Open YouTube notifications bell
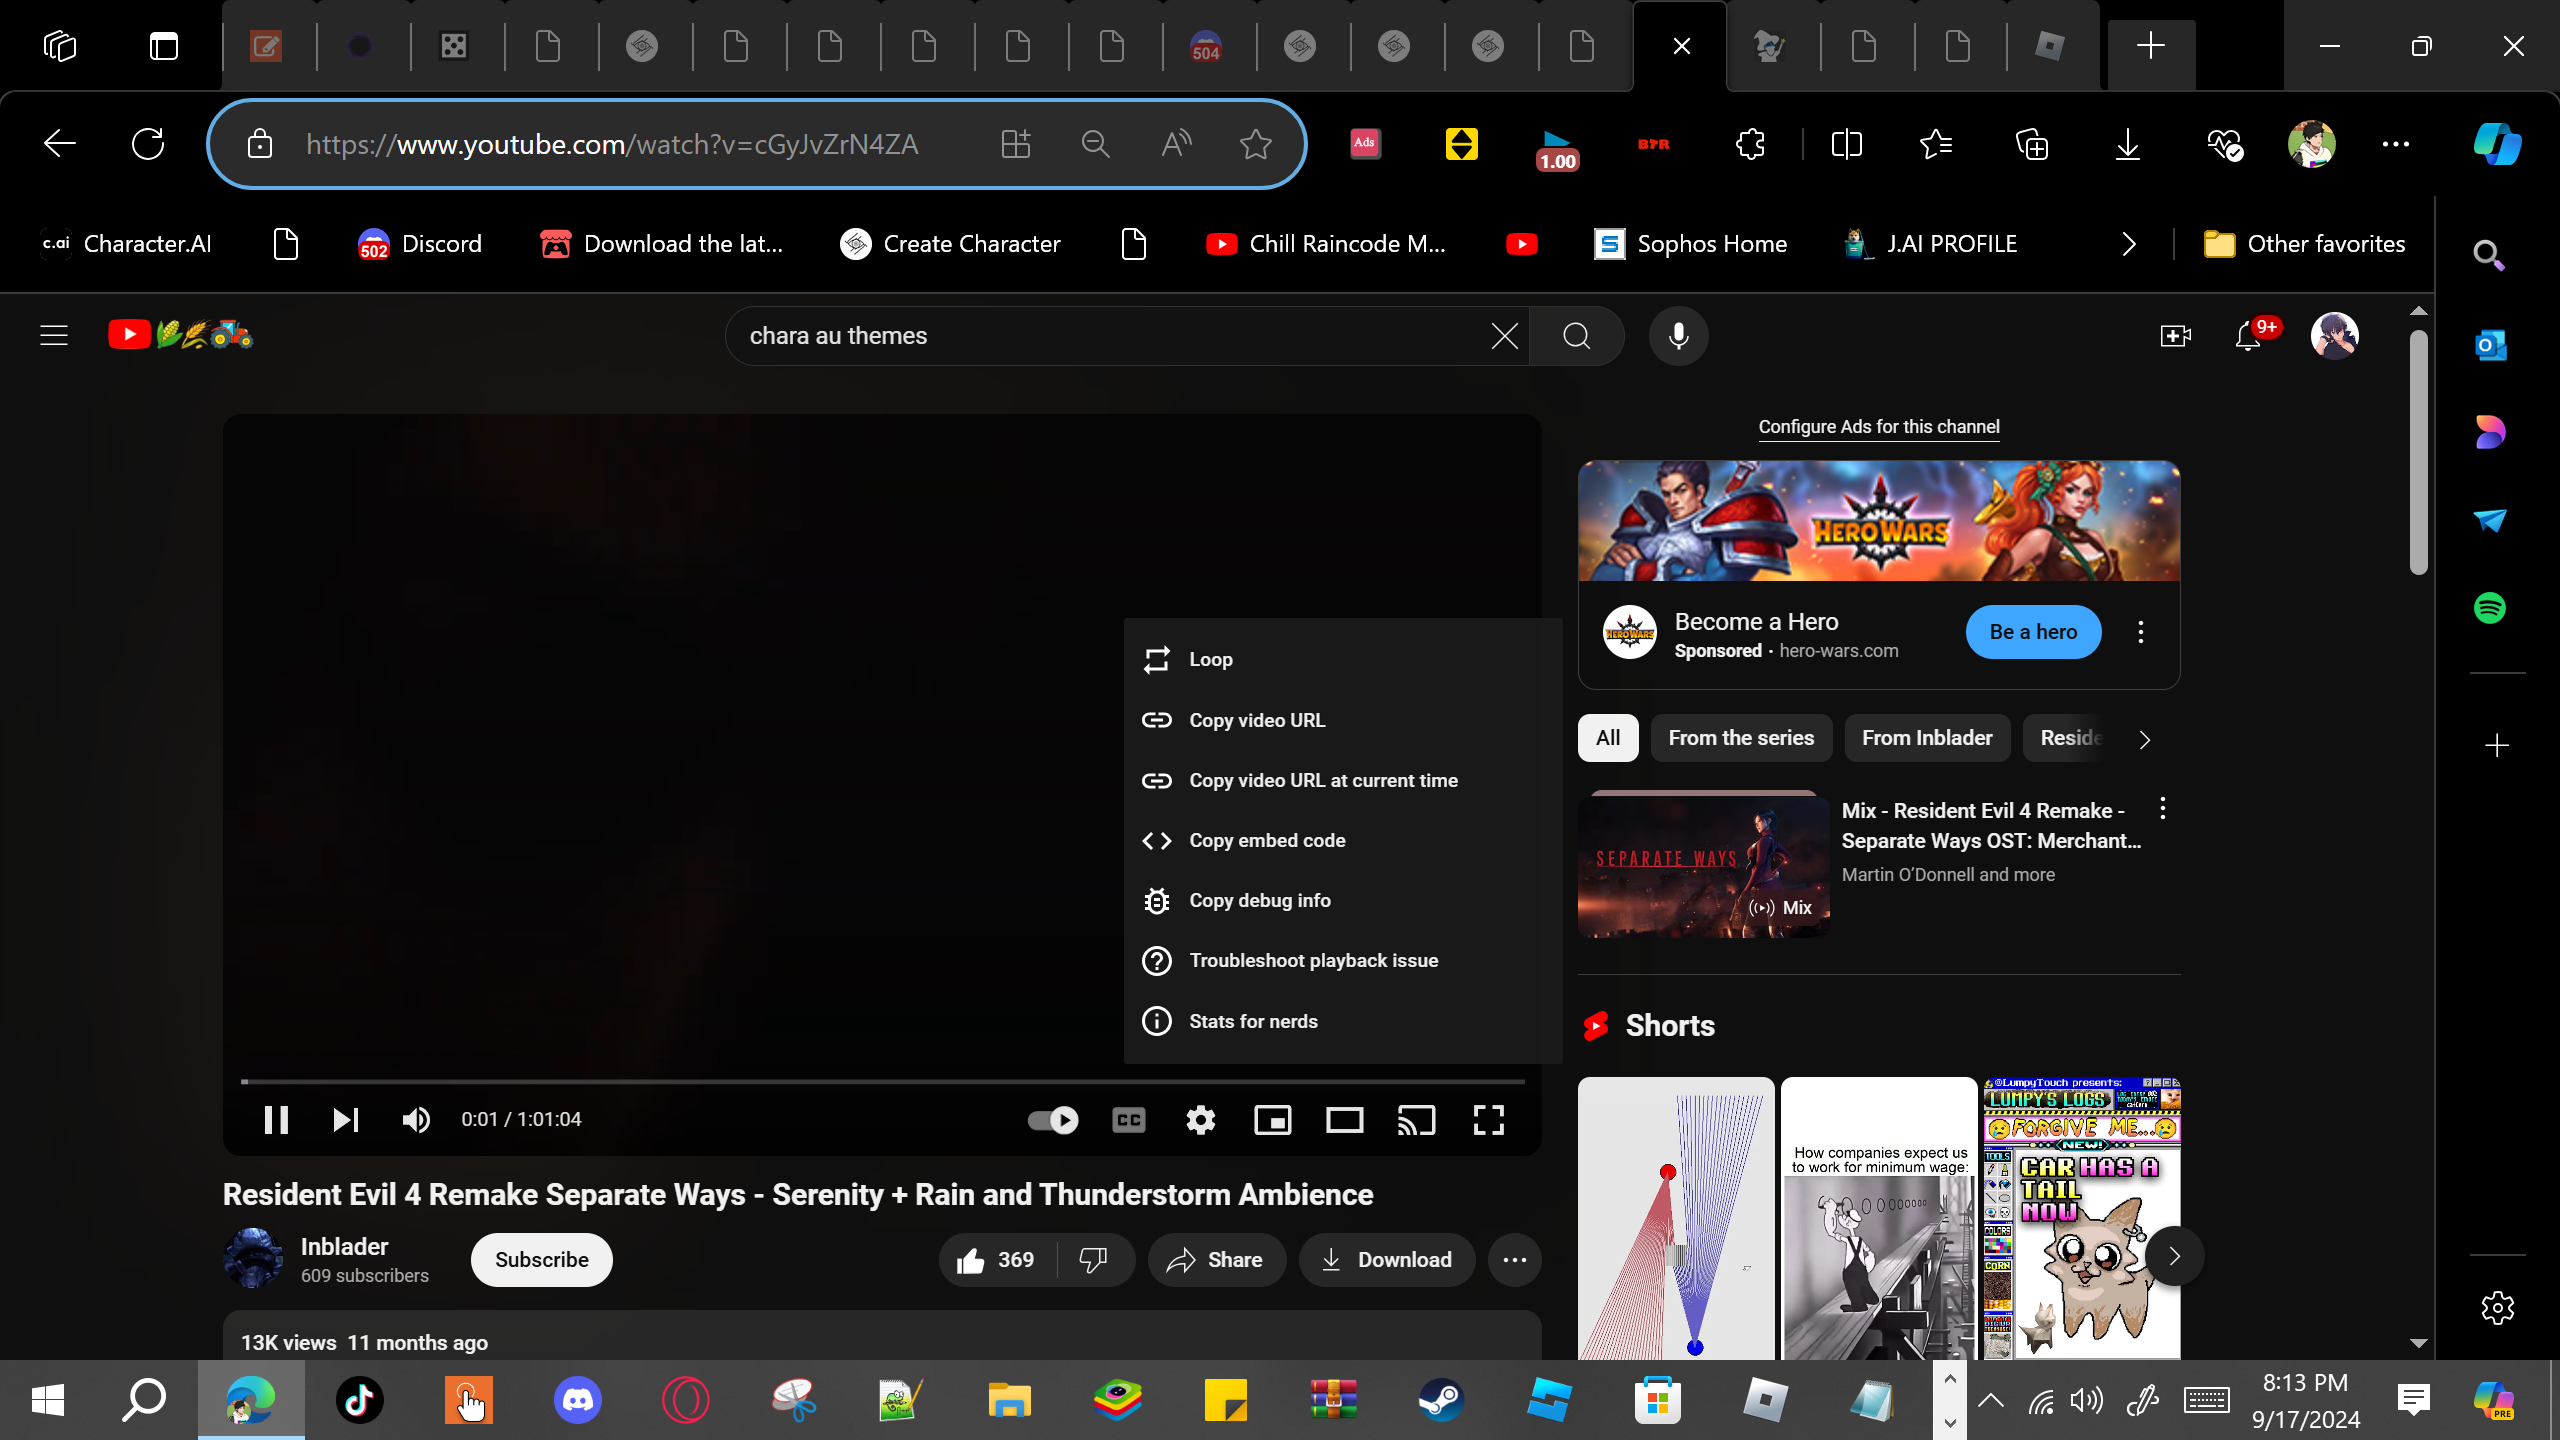Screen dimensions: 2560x1440 (2248, 336)
